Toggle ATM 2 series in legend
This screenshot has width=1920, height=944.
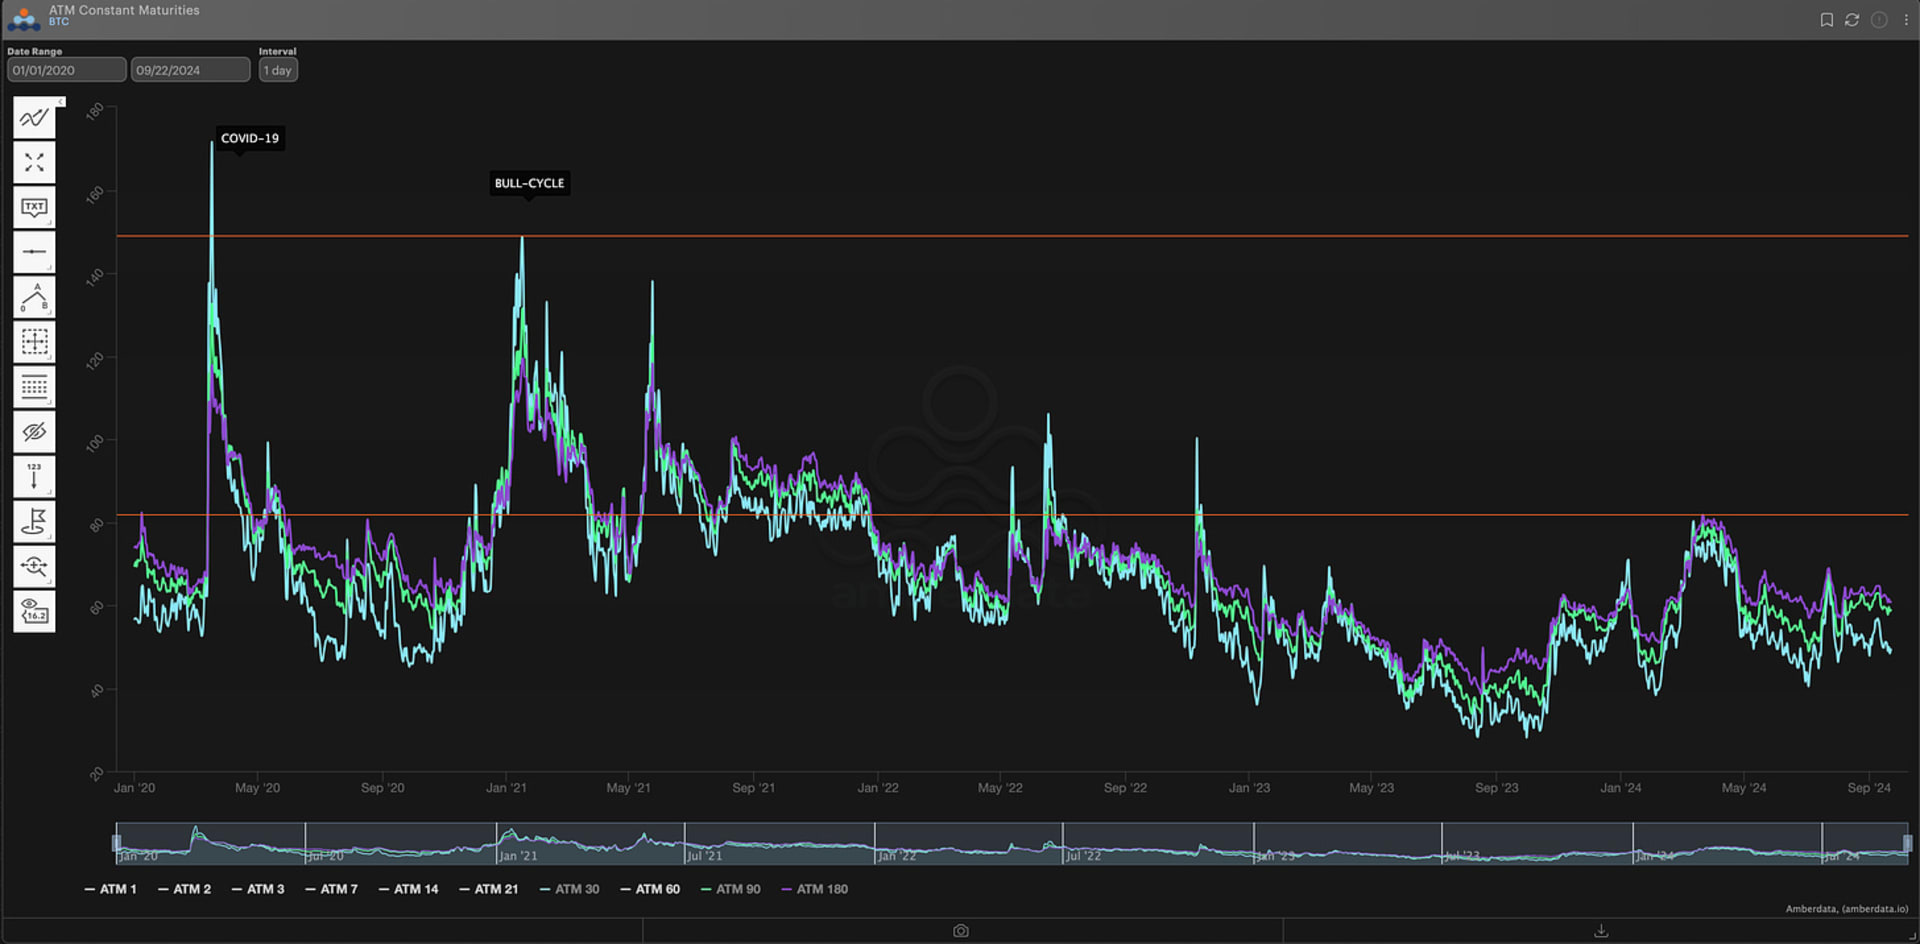[x=185, y=889]
